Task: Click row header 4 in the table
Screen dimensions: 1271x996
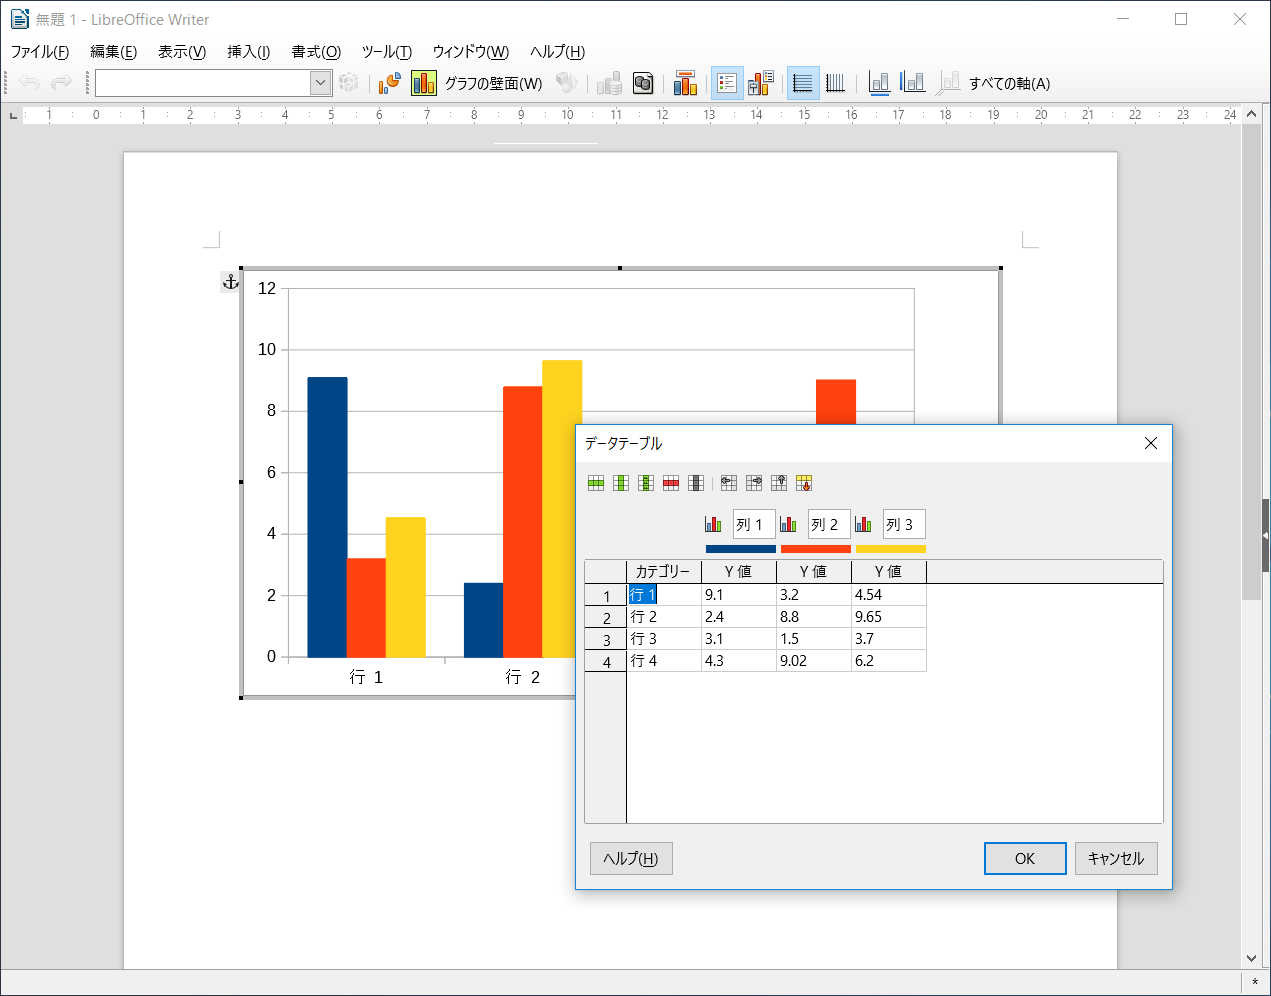Action: pos(606,662)
